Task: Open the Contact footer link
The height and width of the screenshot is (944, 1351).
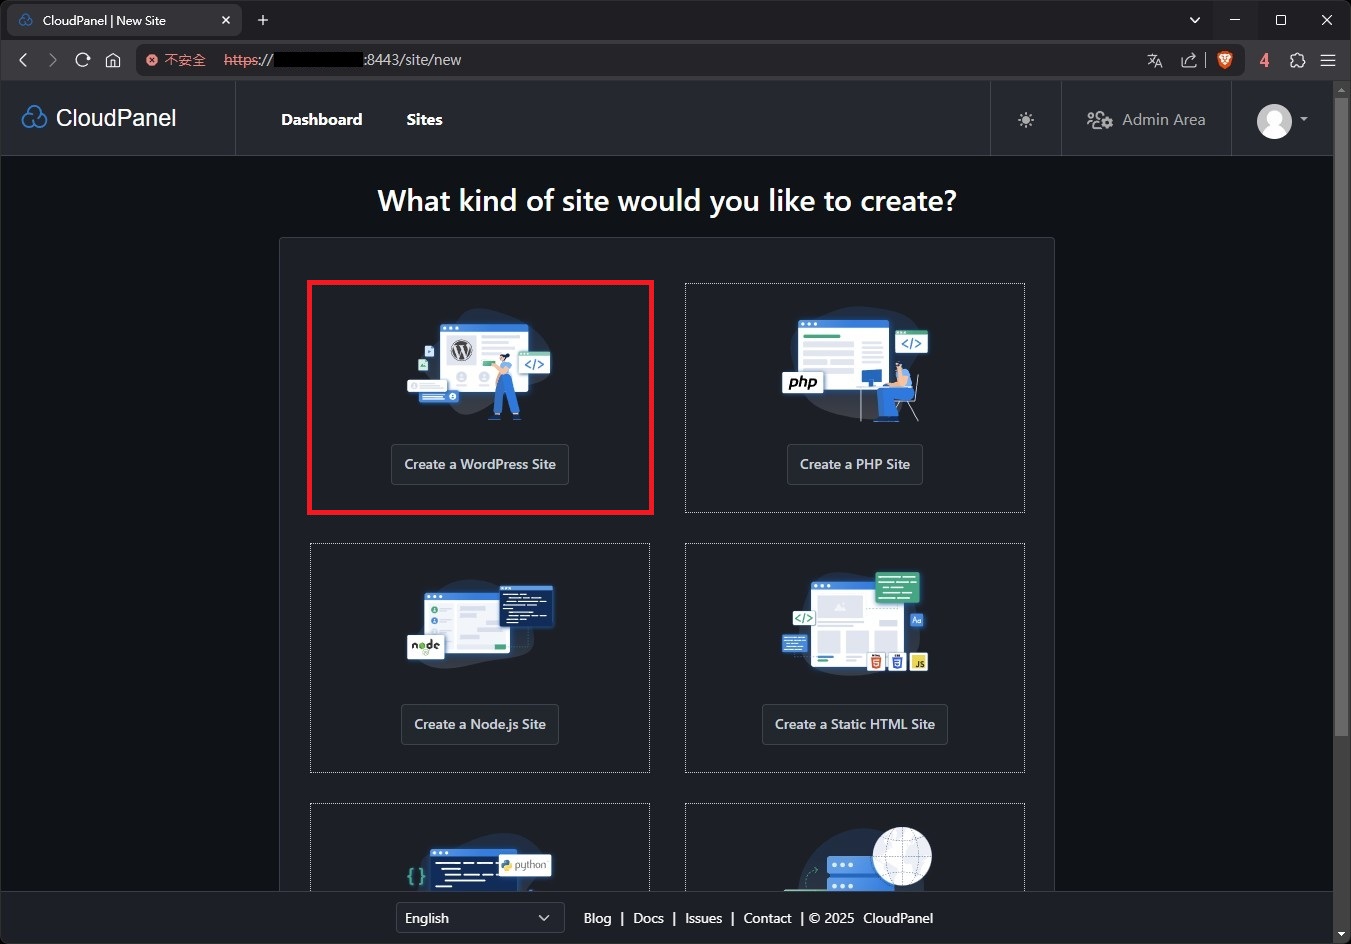Action: tap(767, 918)
